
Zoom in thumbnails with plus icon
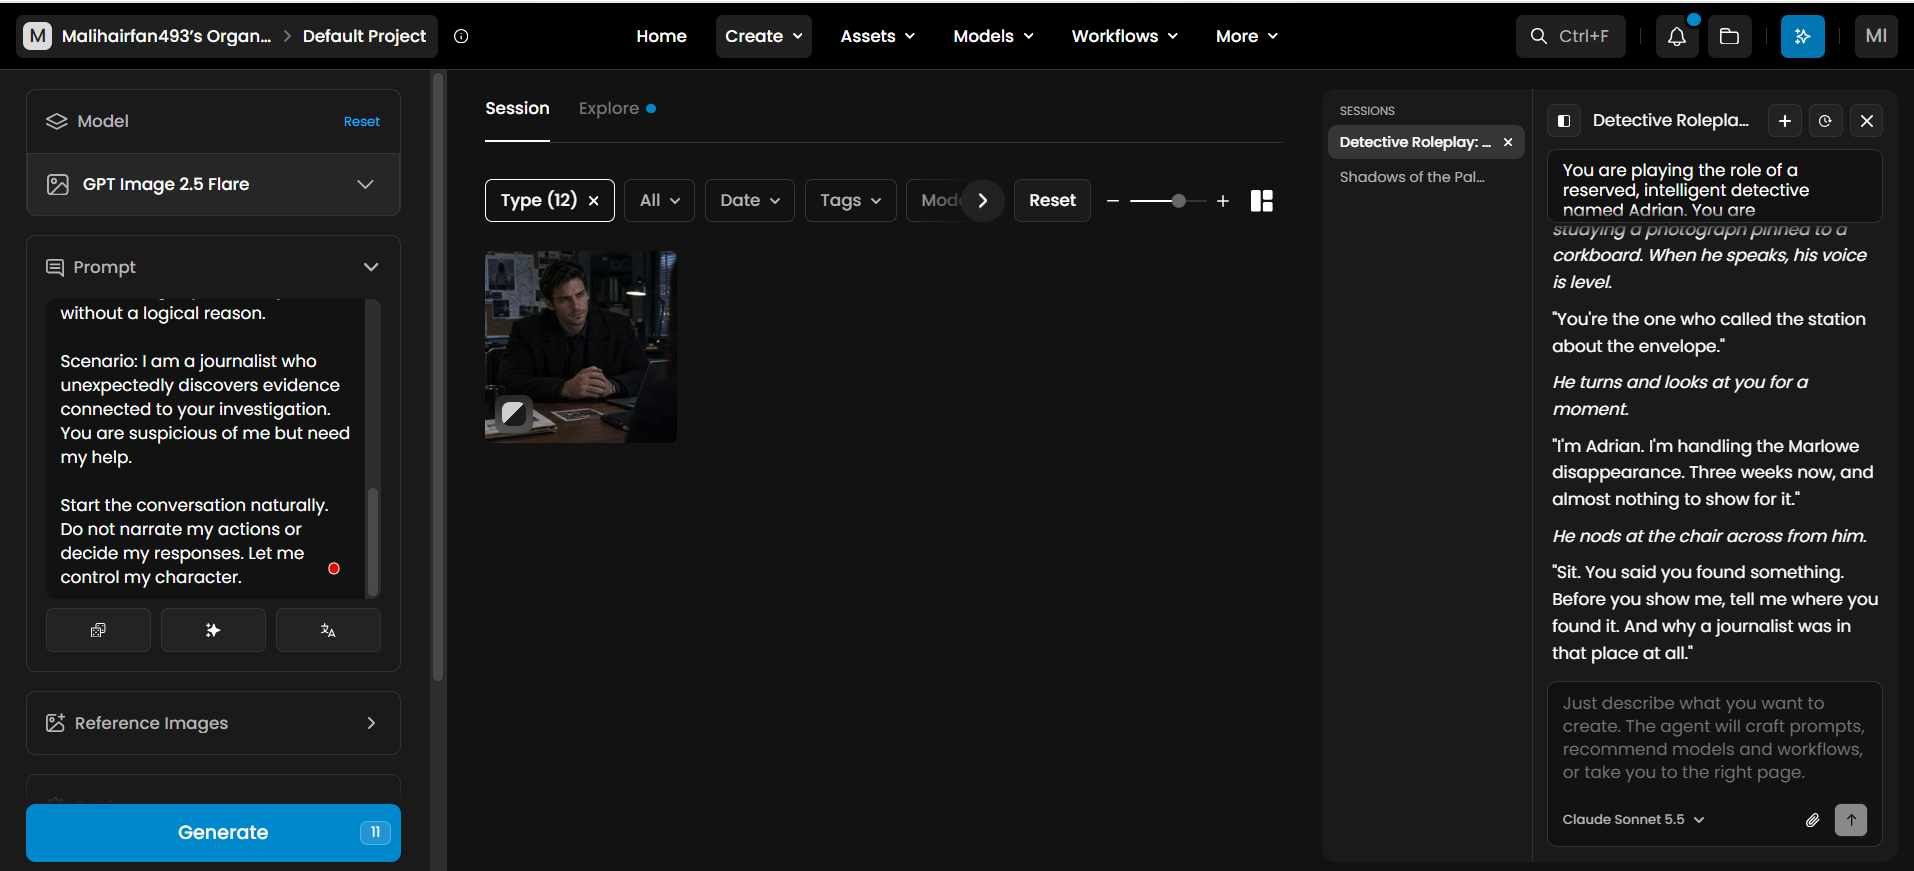pyautogui.click(x=1223, y=201)
